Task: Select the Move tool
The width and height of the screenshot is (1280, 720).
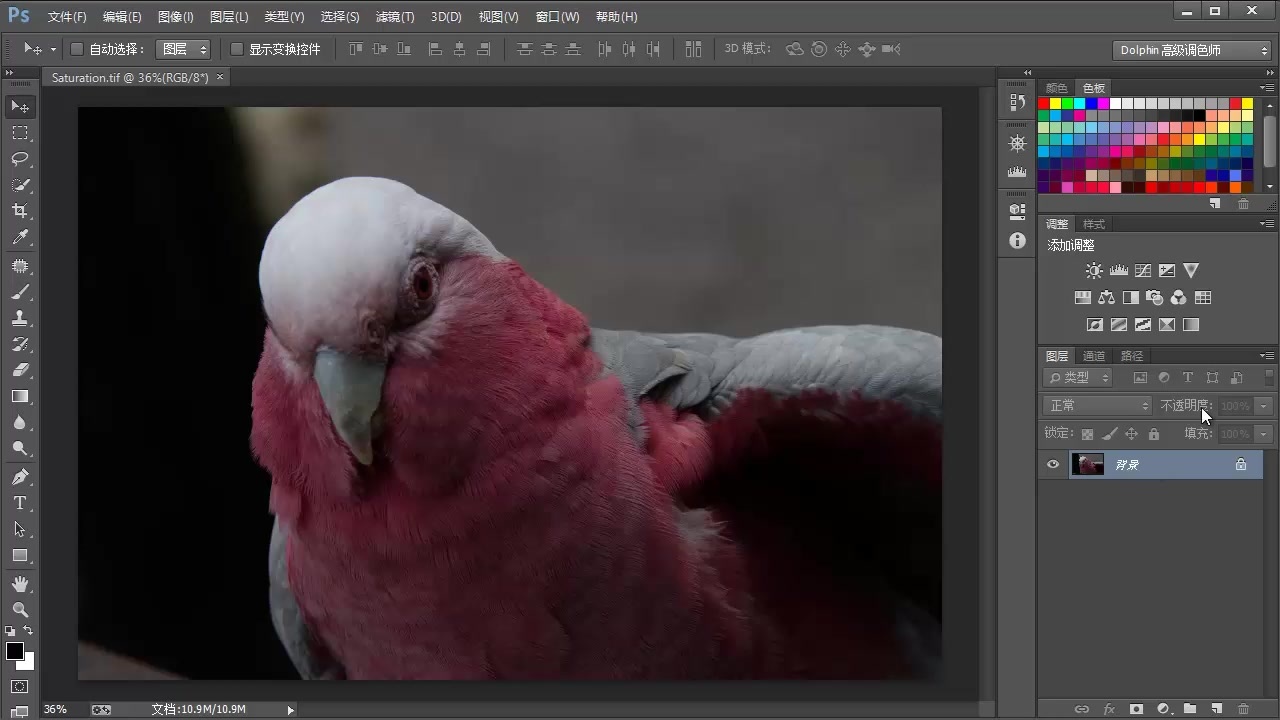Action: click(x=20, y=106)
